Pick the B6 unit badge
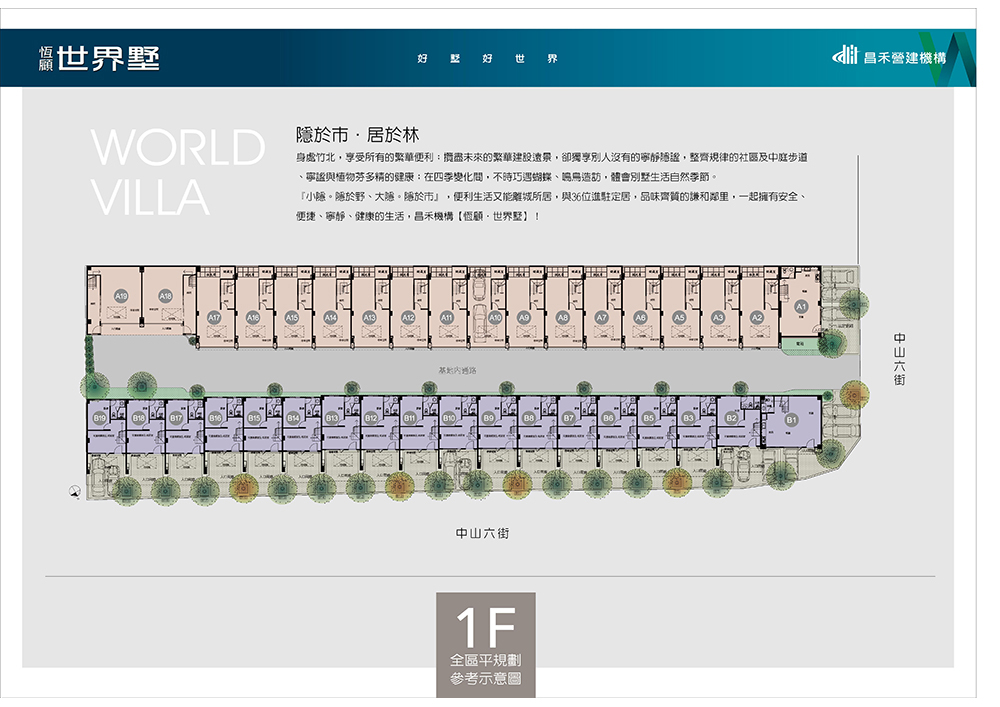 coord(608,418)
